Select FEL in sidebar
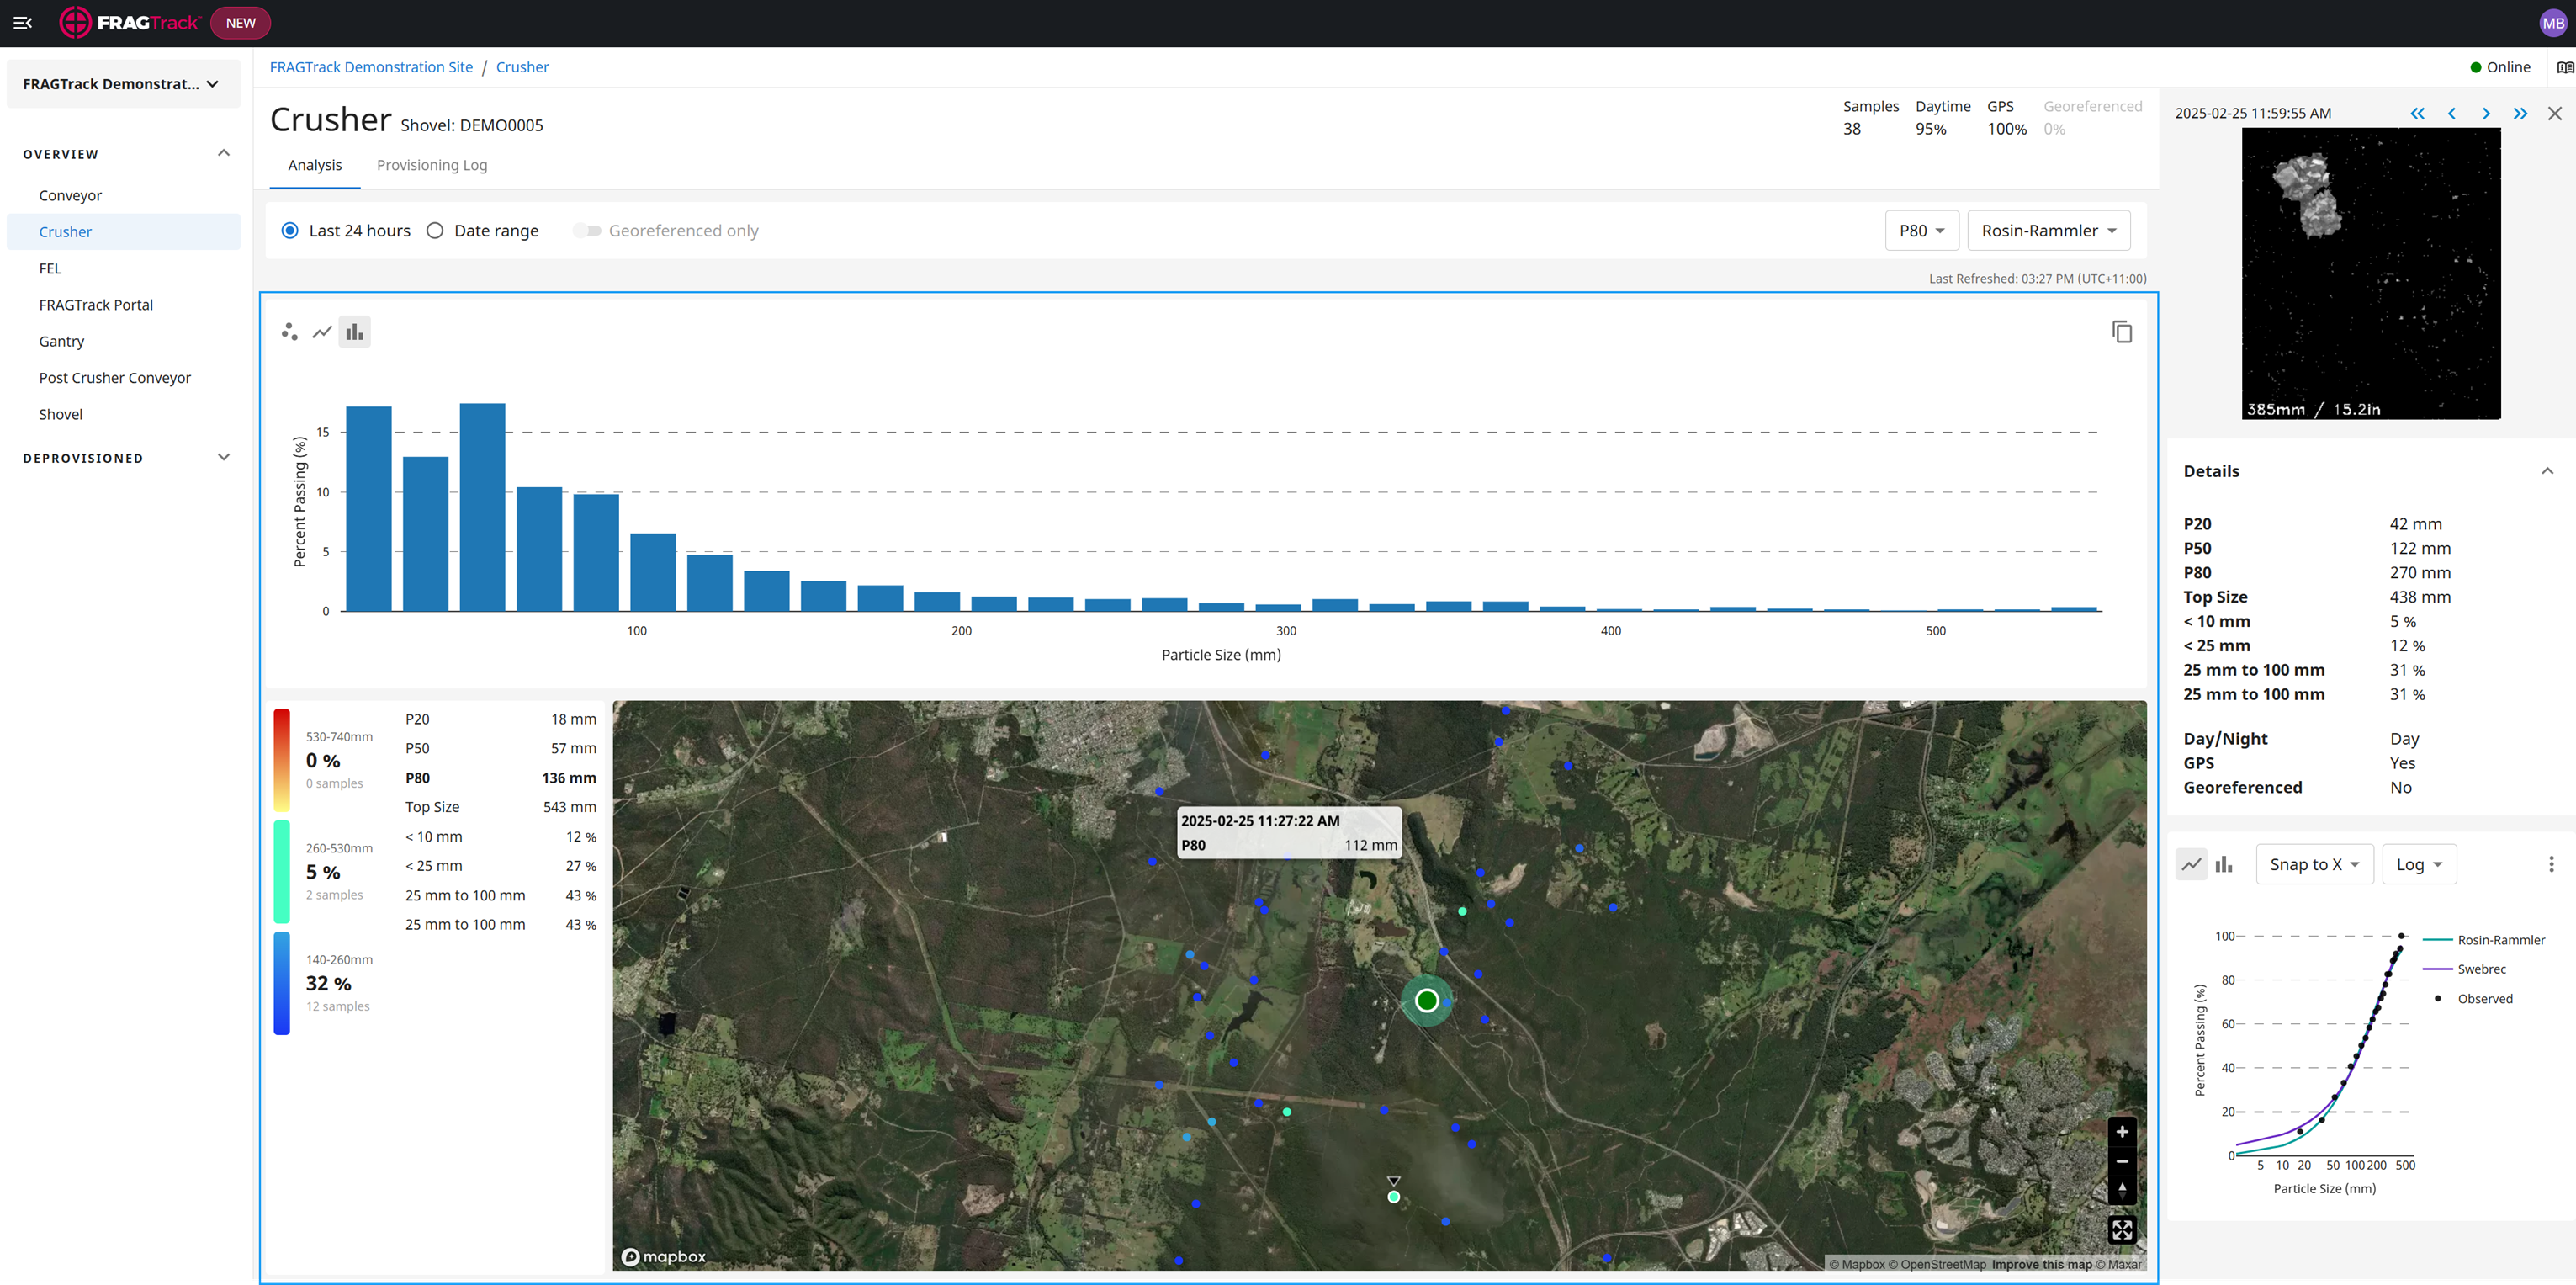The height and width of the screenshot is (1285, 2576). (123, 268)
